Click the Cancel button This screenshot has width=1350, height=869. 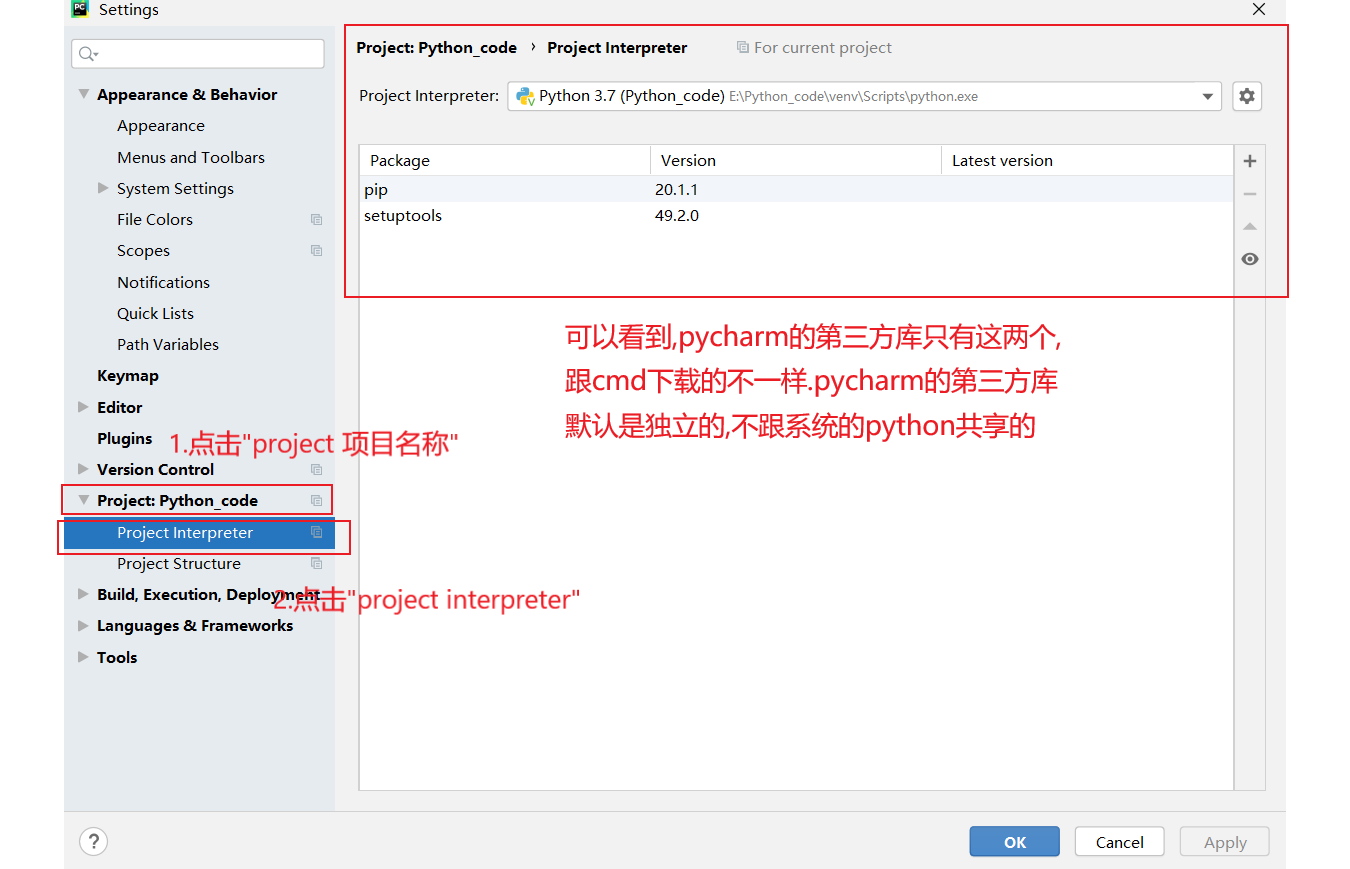(1119, 842)
